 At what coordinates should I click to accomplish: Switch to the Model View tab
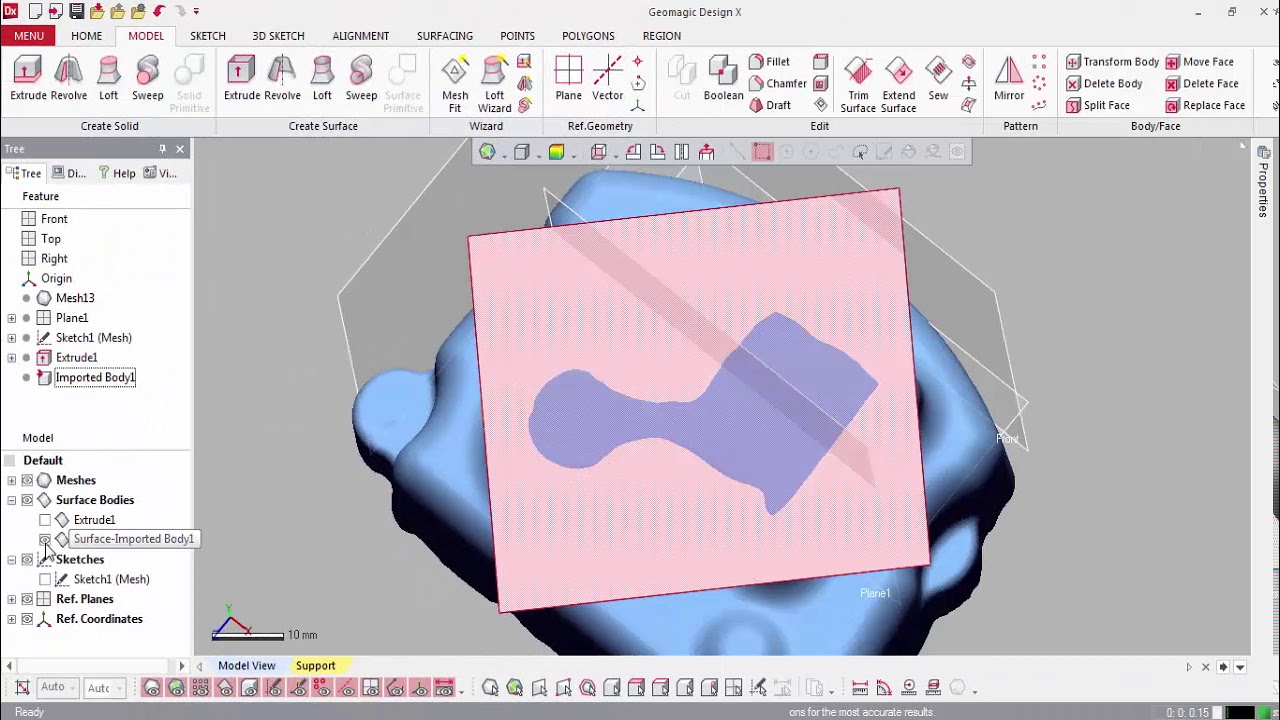point(246,666)
